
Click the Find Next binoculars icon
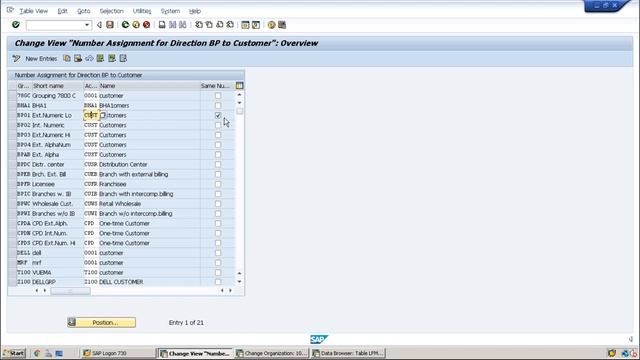pos(182,25)
